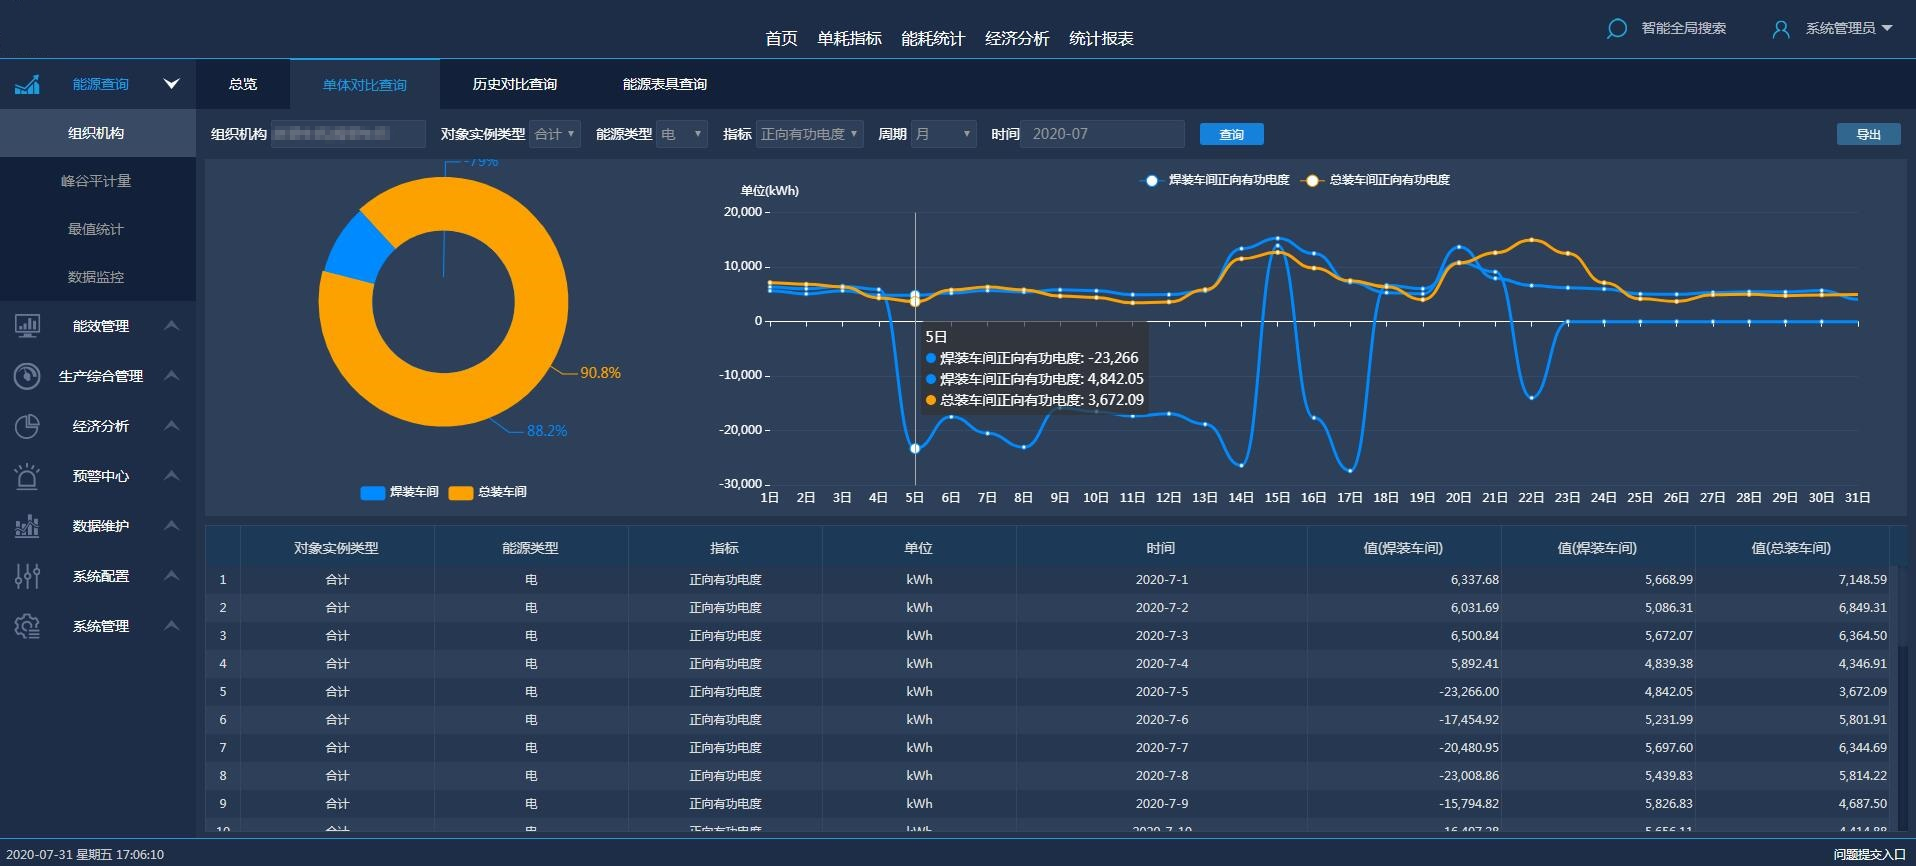1916x866 pixels.
Task: Click the global search magnifier icon
Action: pyautogui.click(x=1616, y=29)
